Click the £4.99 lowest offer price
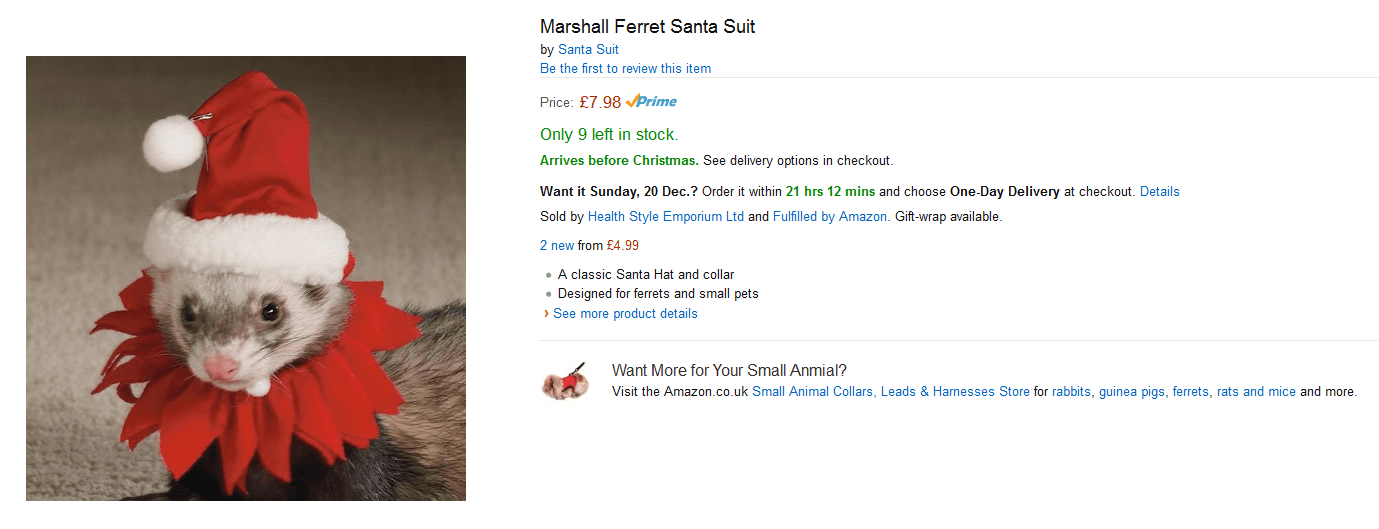Screen dimensions: 1379x529 coord(623,245)
